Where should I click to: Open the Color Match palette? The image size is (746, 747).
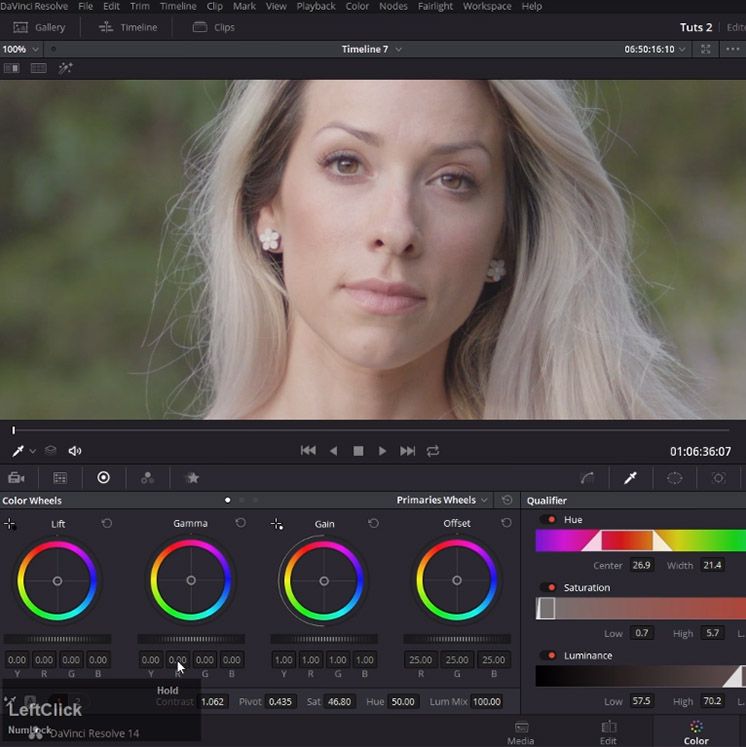(60, 478)
